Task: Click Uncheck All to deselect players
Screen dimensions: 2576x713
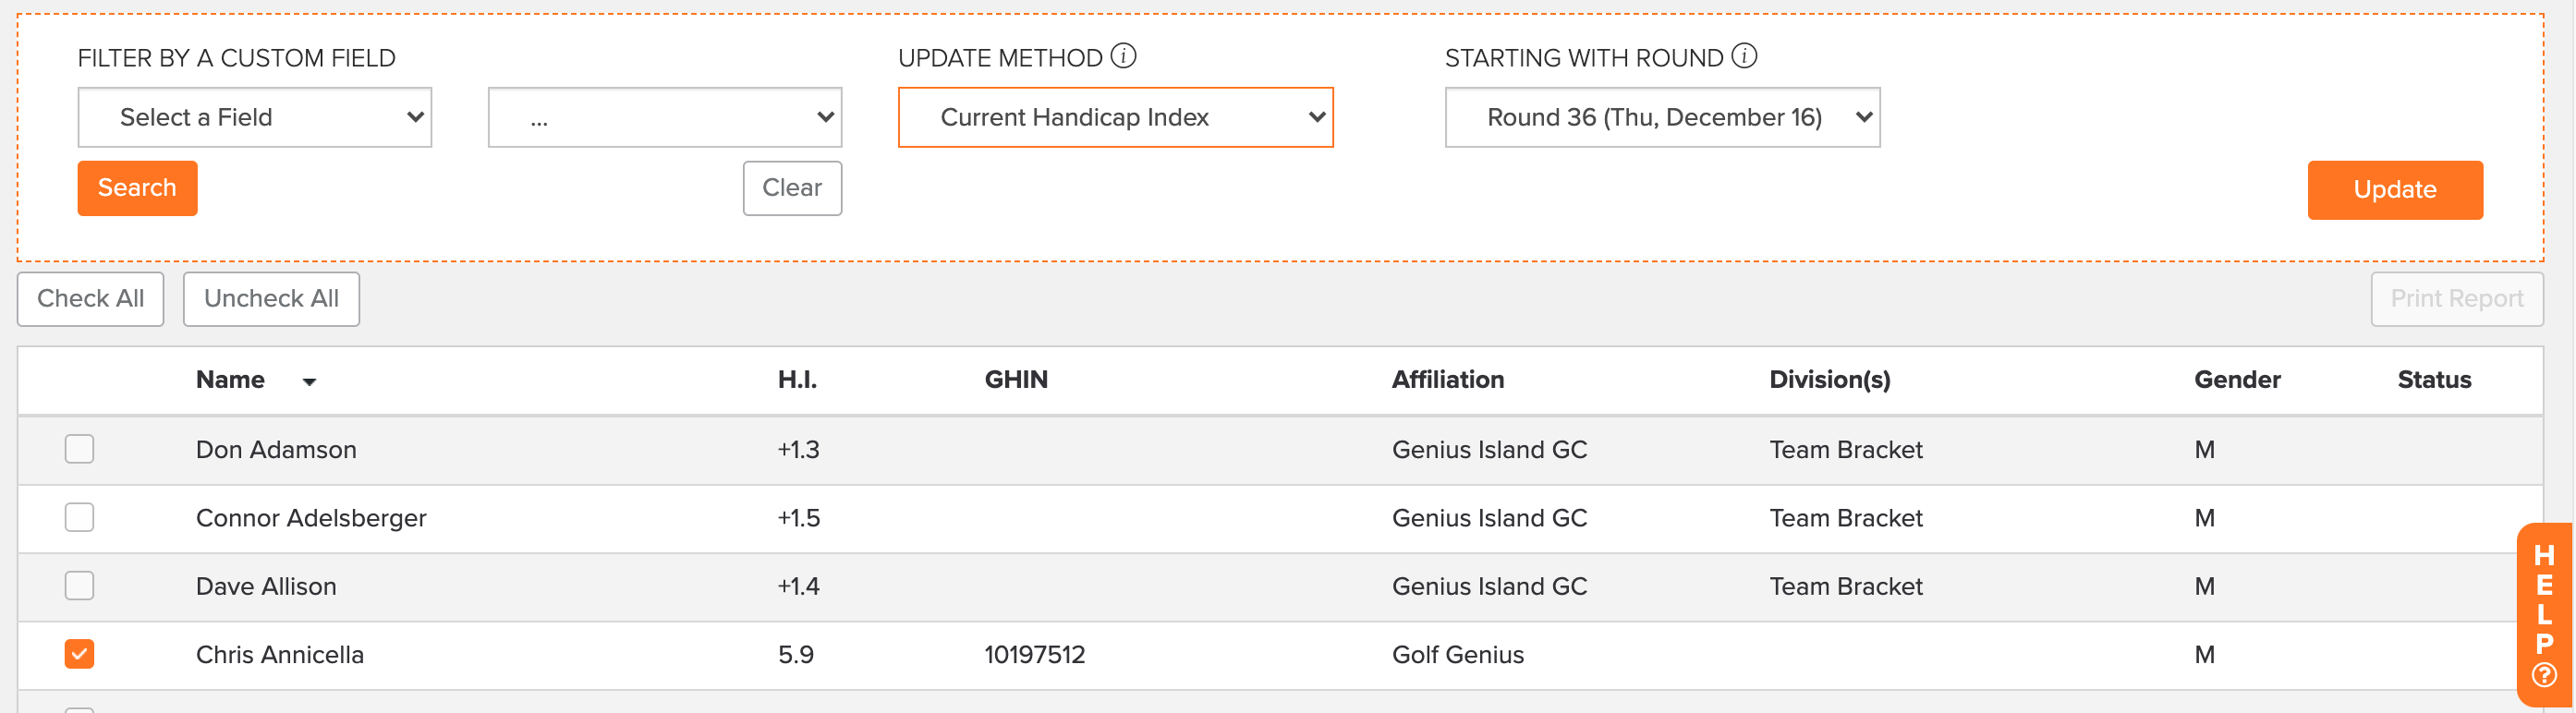Action: (271, 298)
